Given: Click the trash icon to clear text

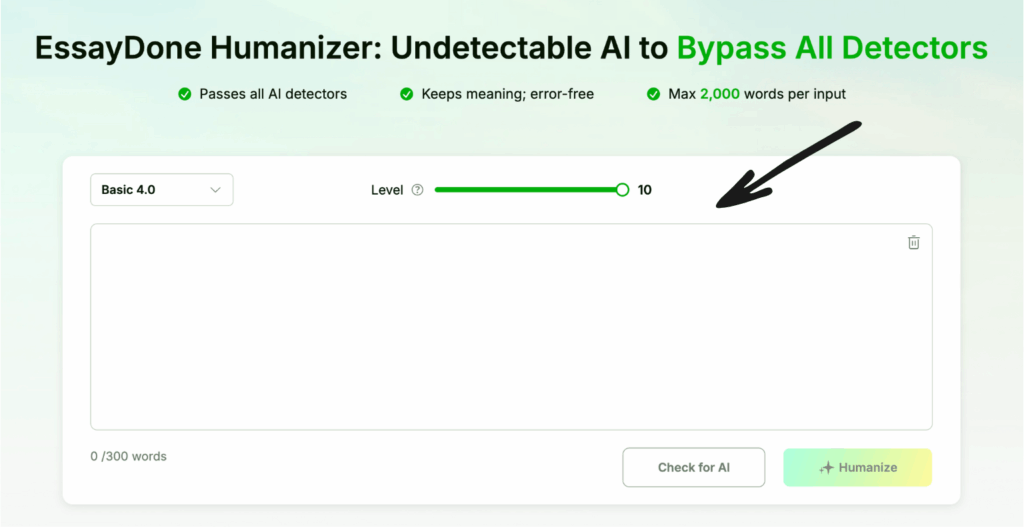Looking at the screenshot, I should click(x=913, y=243).
